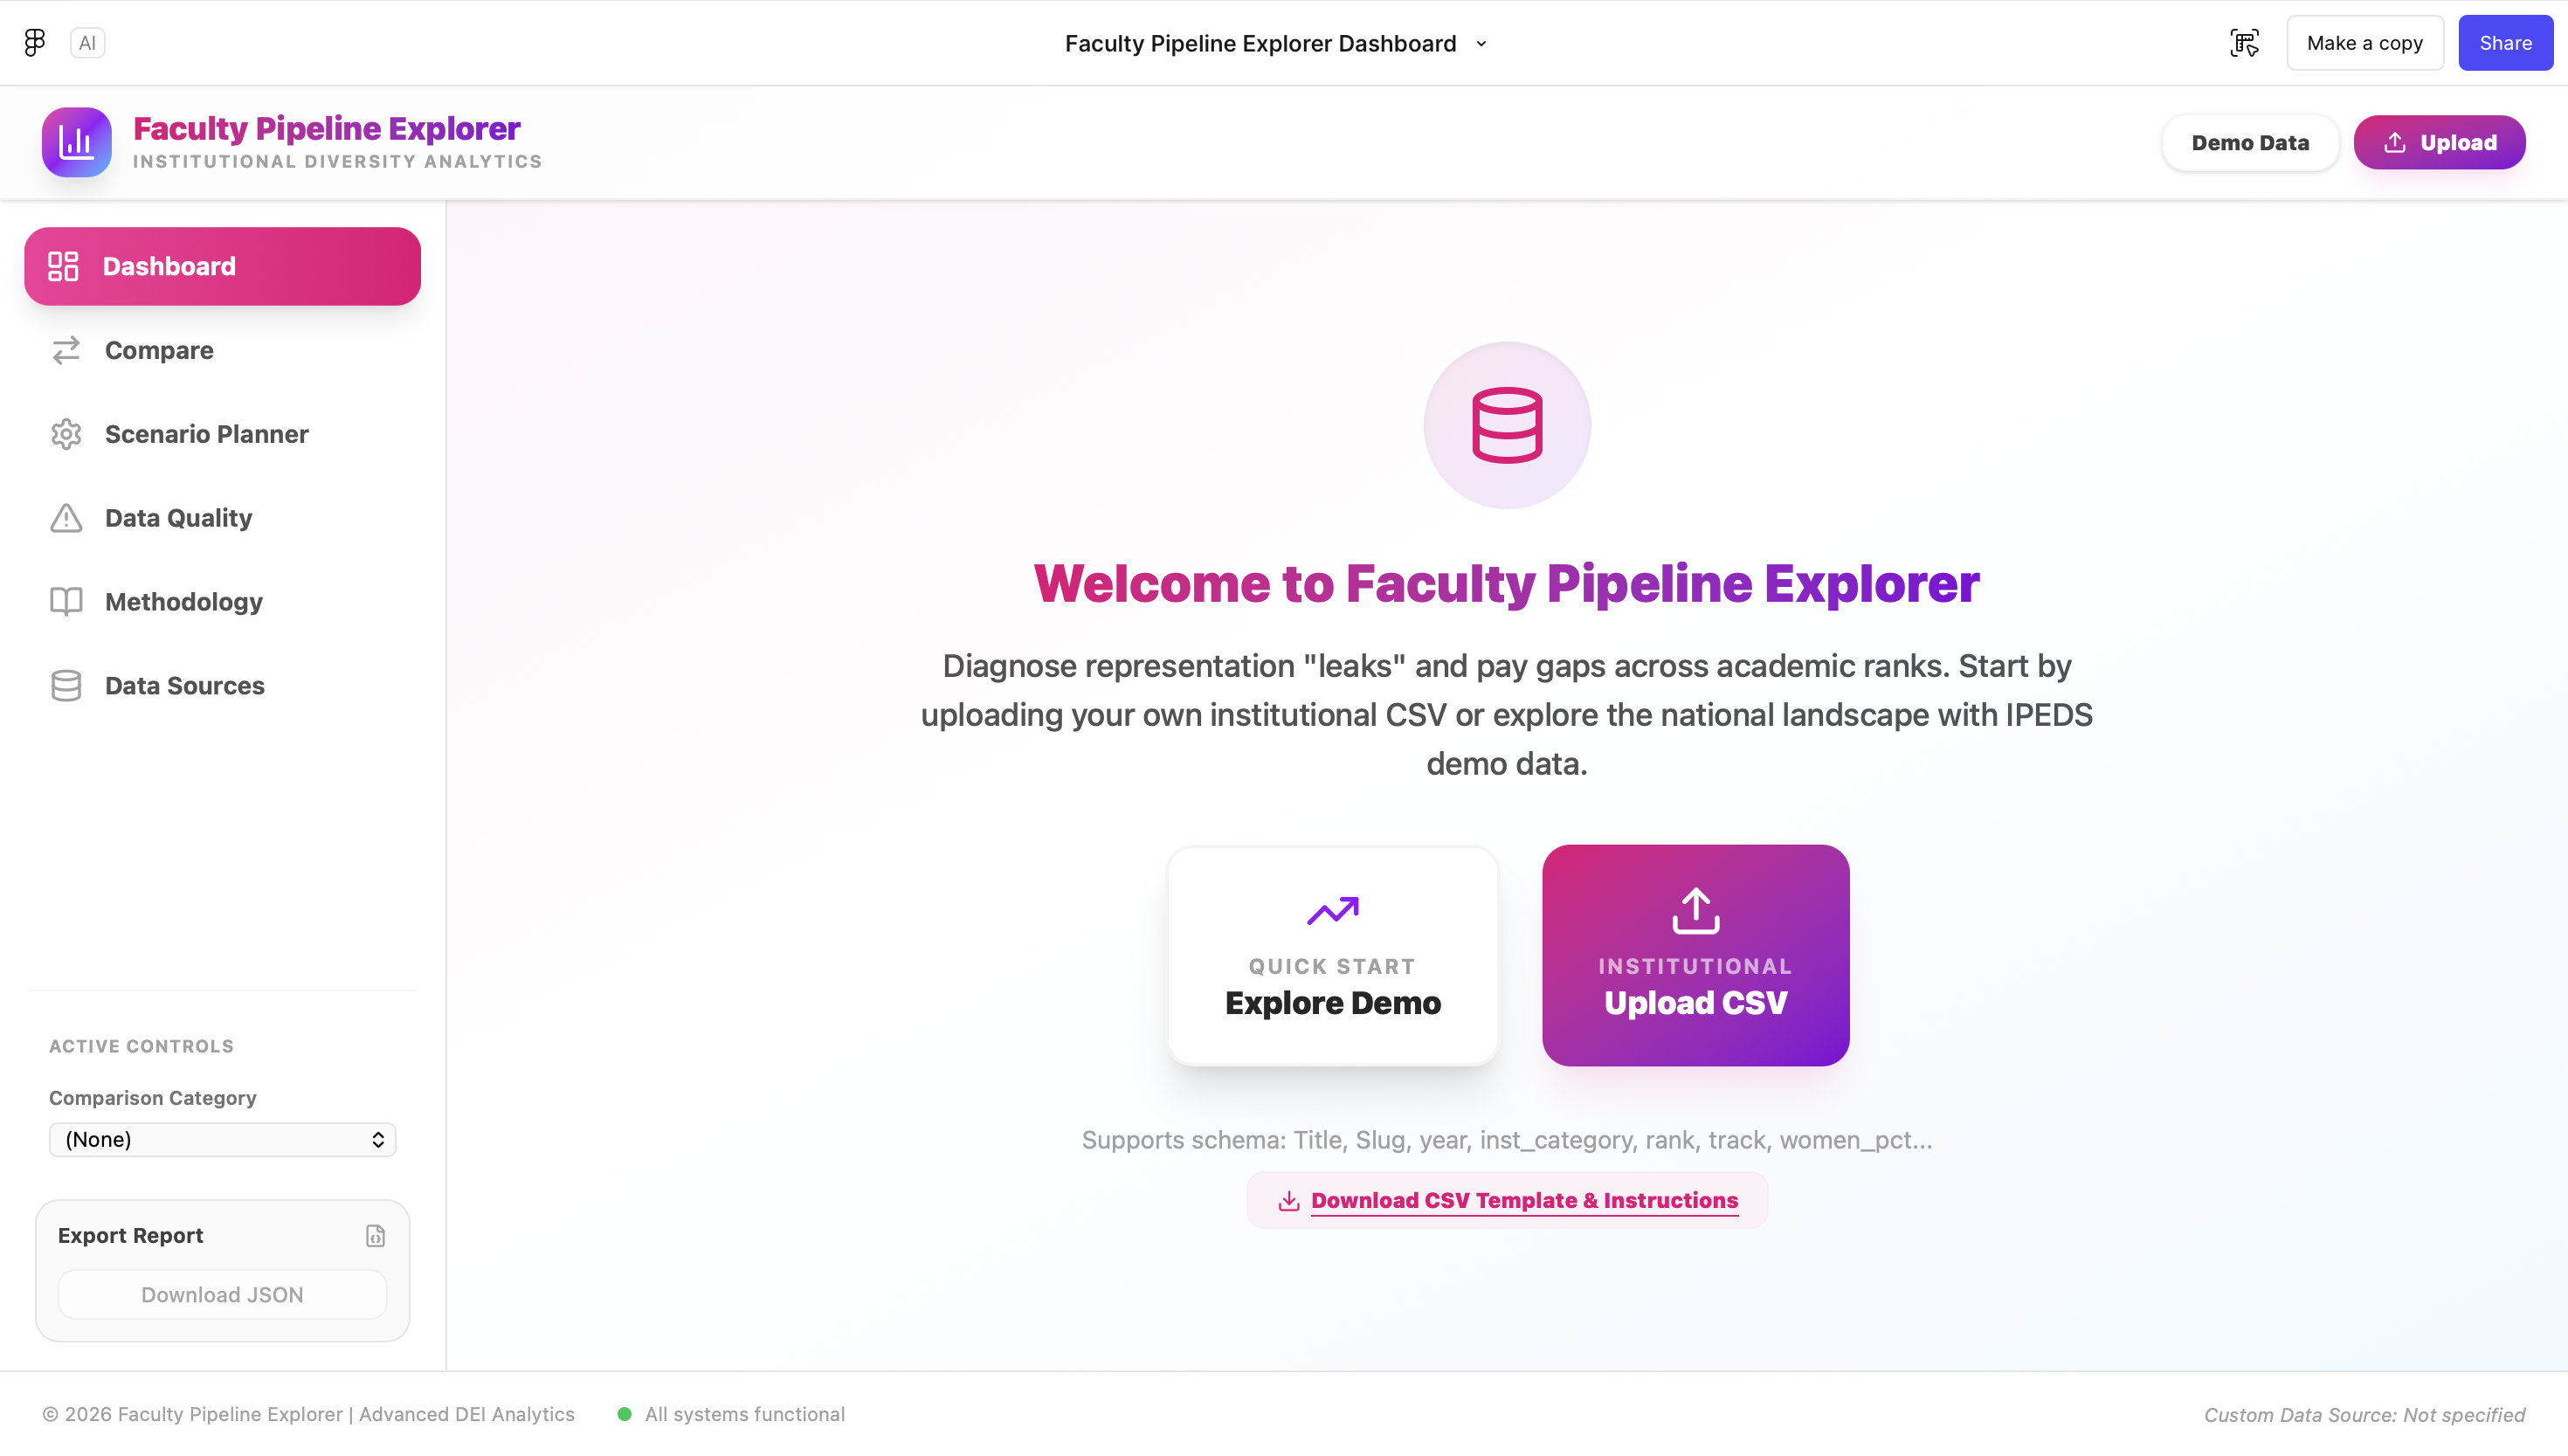Click the Upload button in header
The height and width of the screenshot is (1456, 2568).
2438,142
